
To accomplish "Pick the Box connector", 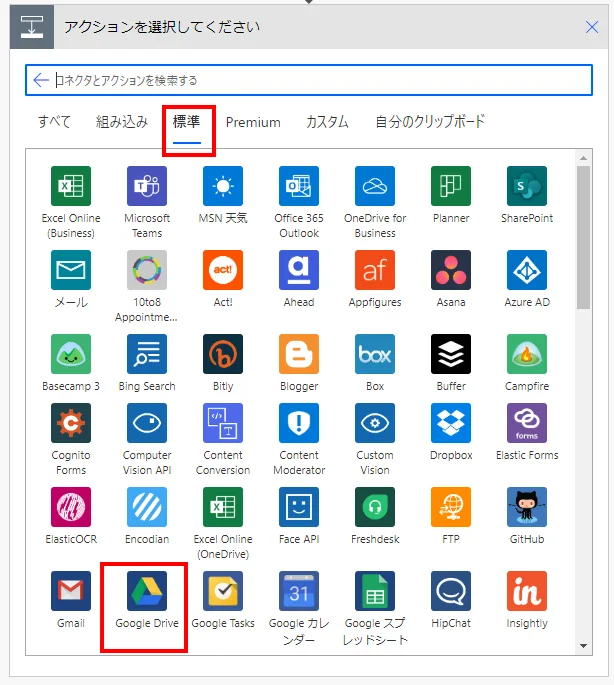I will click(x=375, y=354).
